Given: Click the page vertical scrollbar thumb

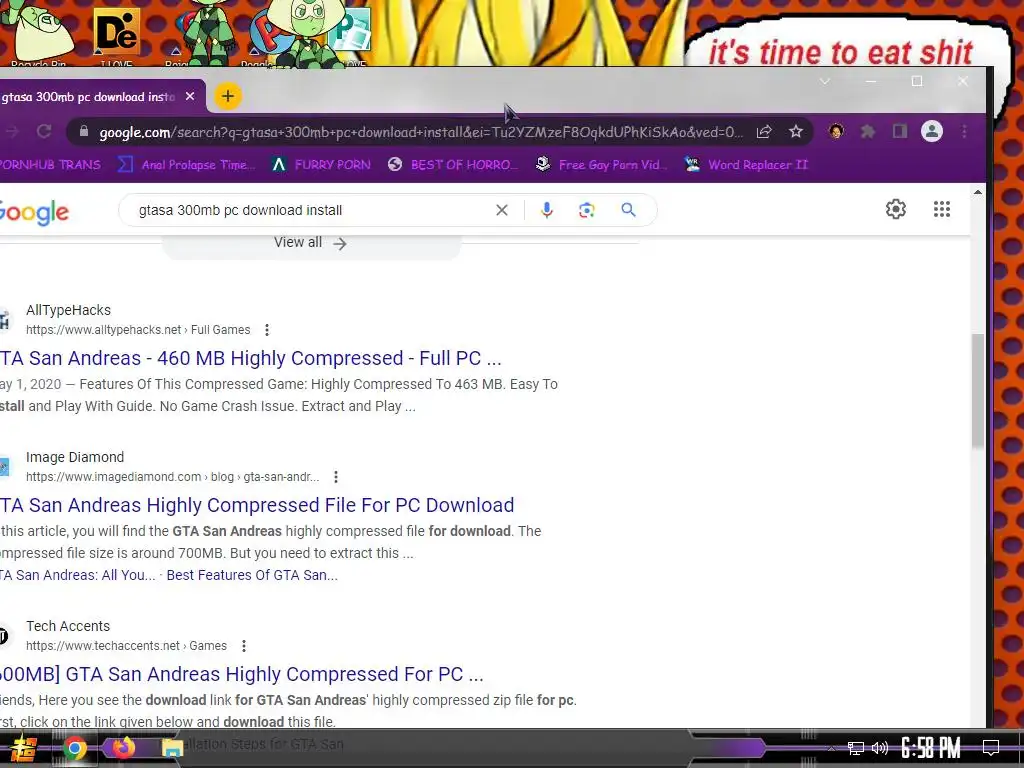Looking at the screenshot, I should tap(977, 391).
